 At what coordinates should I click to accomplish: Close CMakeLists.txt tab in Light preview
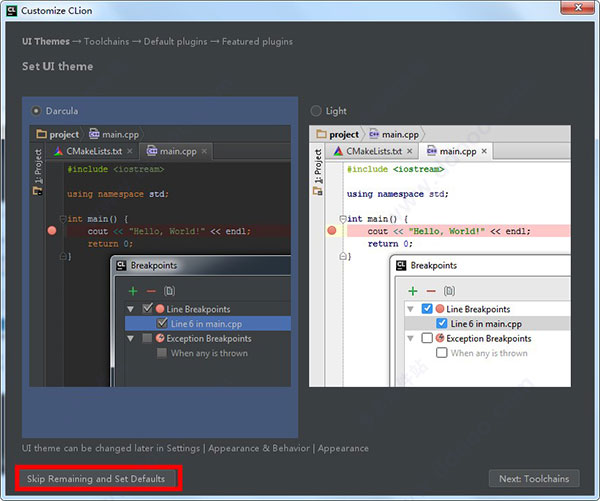coord(409,151)
